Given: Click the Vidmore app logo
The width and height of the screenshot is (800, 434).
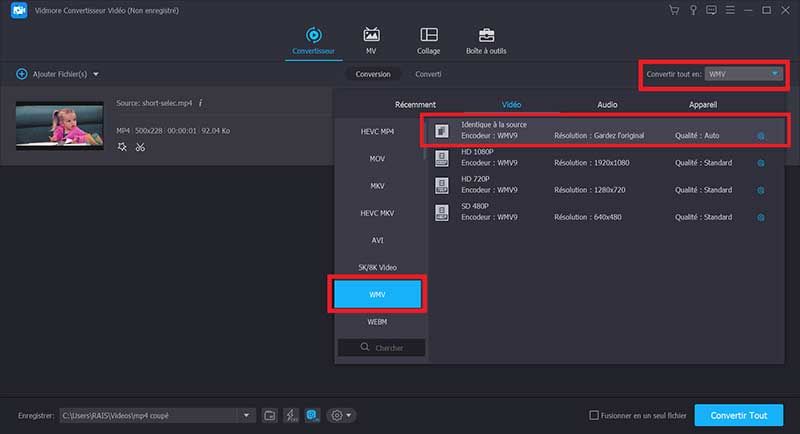Looking at the screenshot, I should (19, 10).
